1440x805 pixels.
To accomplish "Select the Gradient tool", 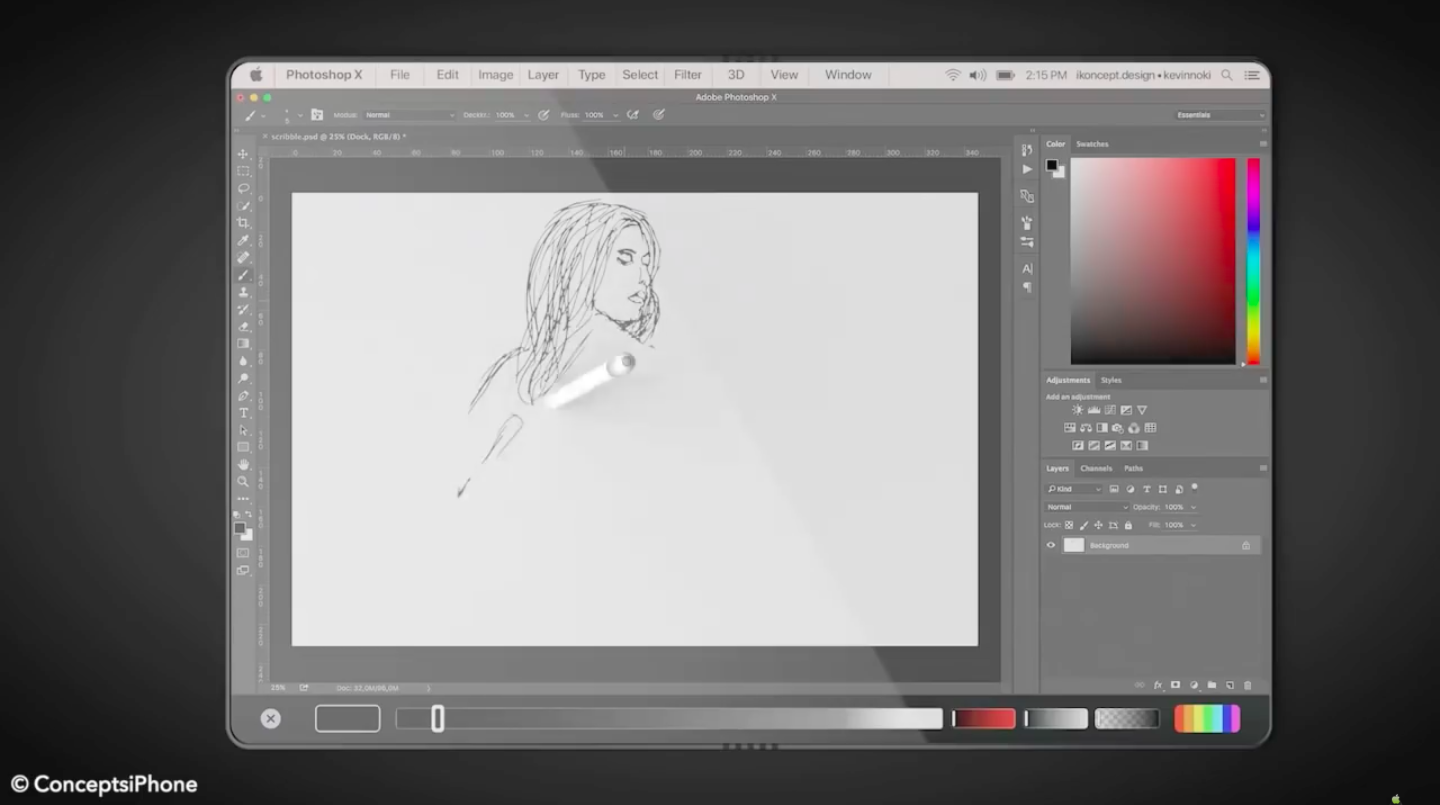I will point(243,343).
